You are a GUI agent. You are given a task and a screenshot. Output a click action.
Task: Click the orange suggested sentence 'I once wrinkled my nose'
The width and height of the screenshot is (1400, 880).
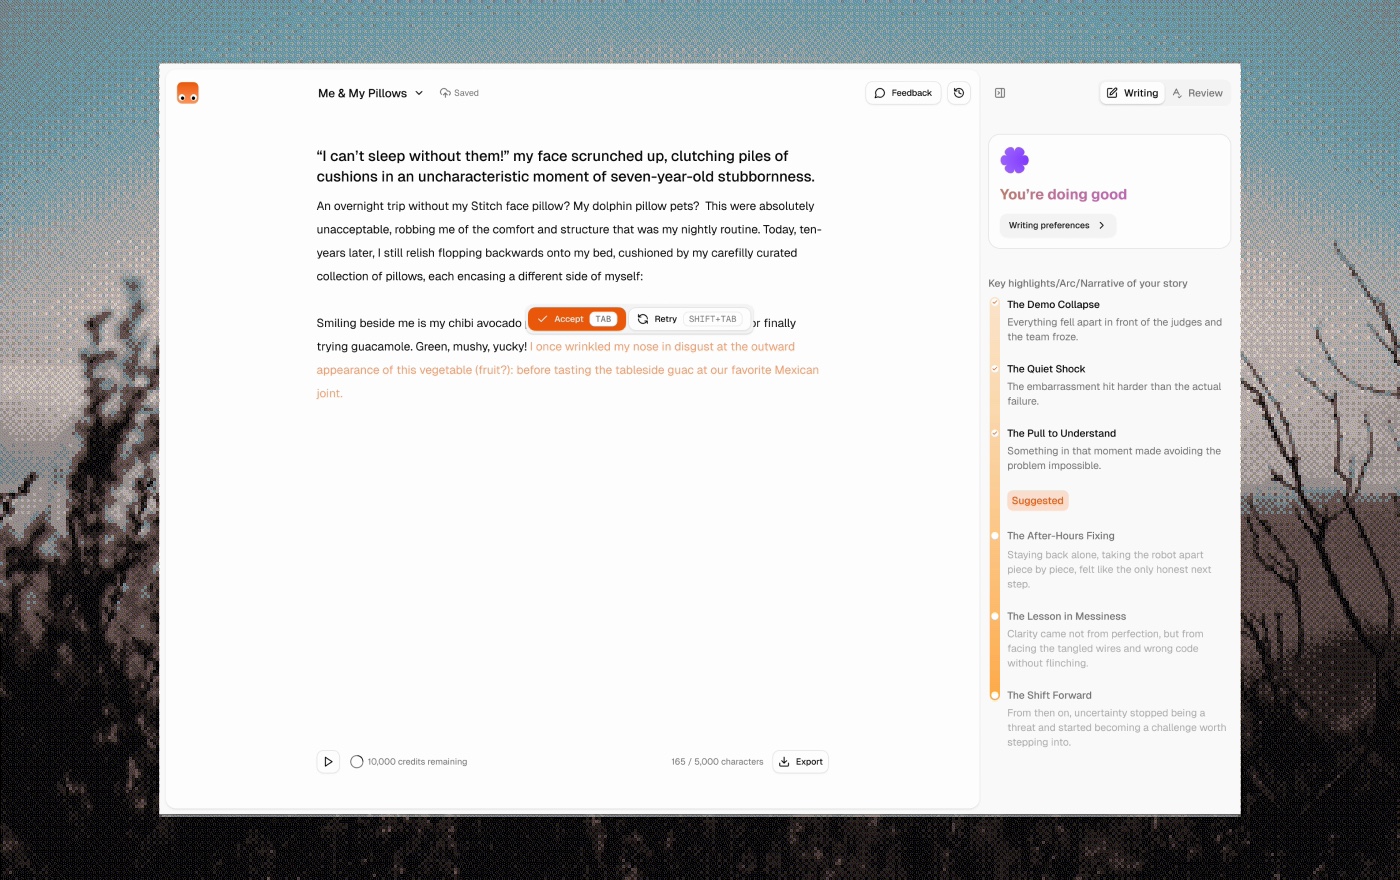pos(568,370)
